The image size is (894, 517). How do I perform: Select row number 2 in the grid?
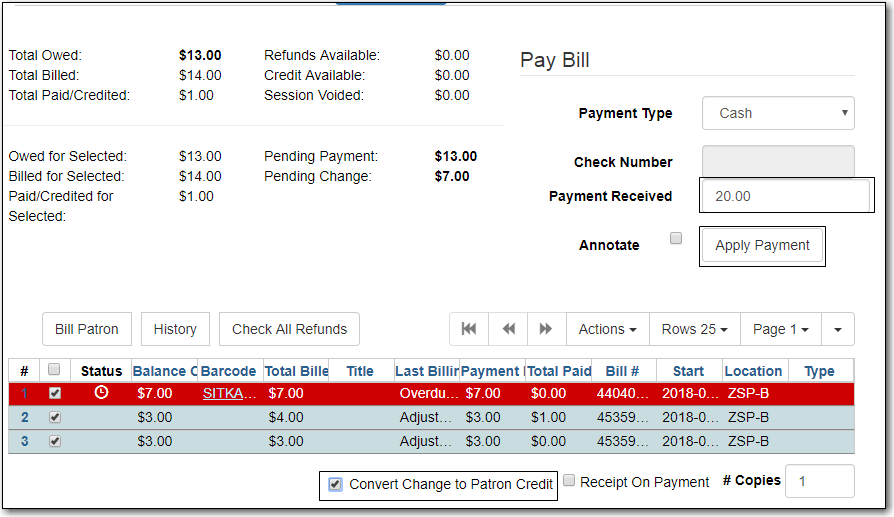click(25, 417)
